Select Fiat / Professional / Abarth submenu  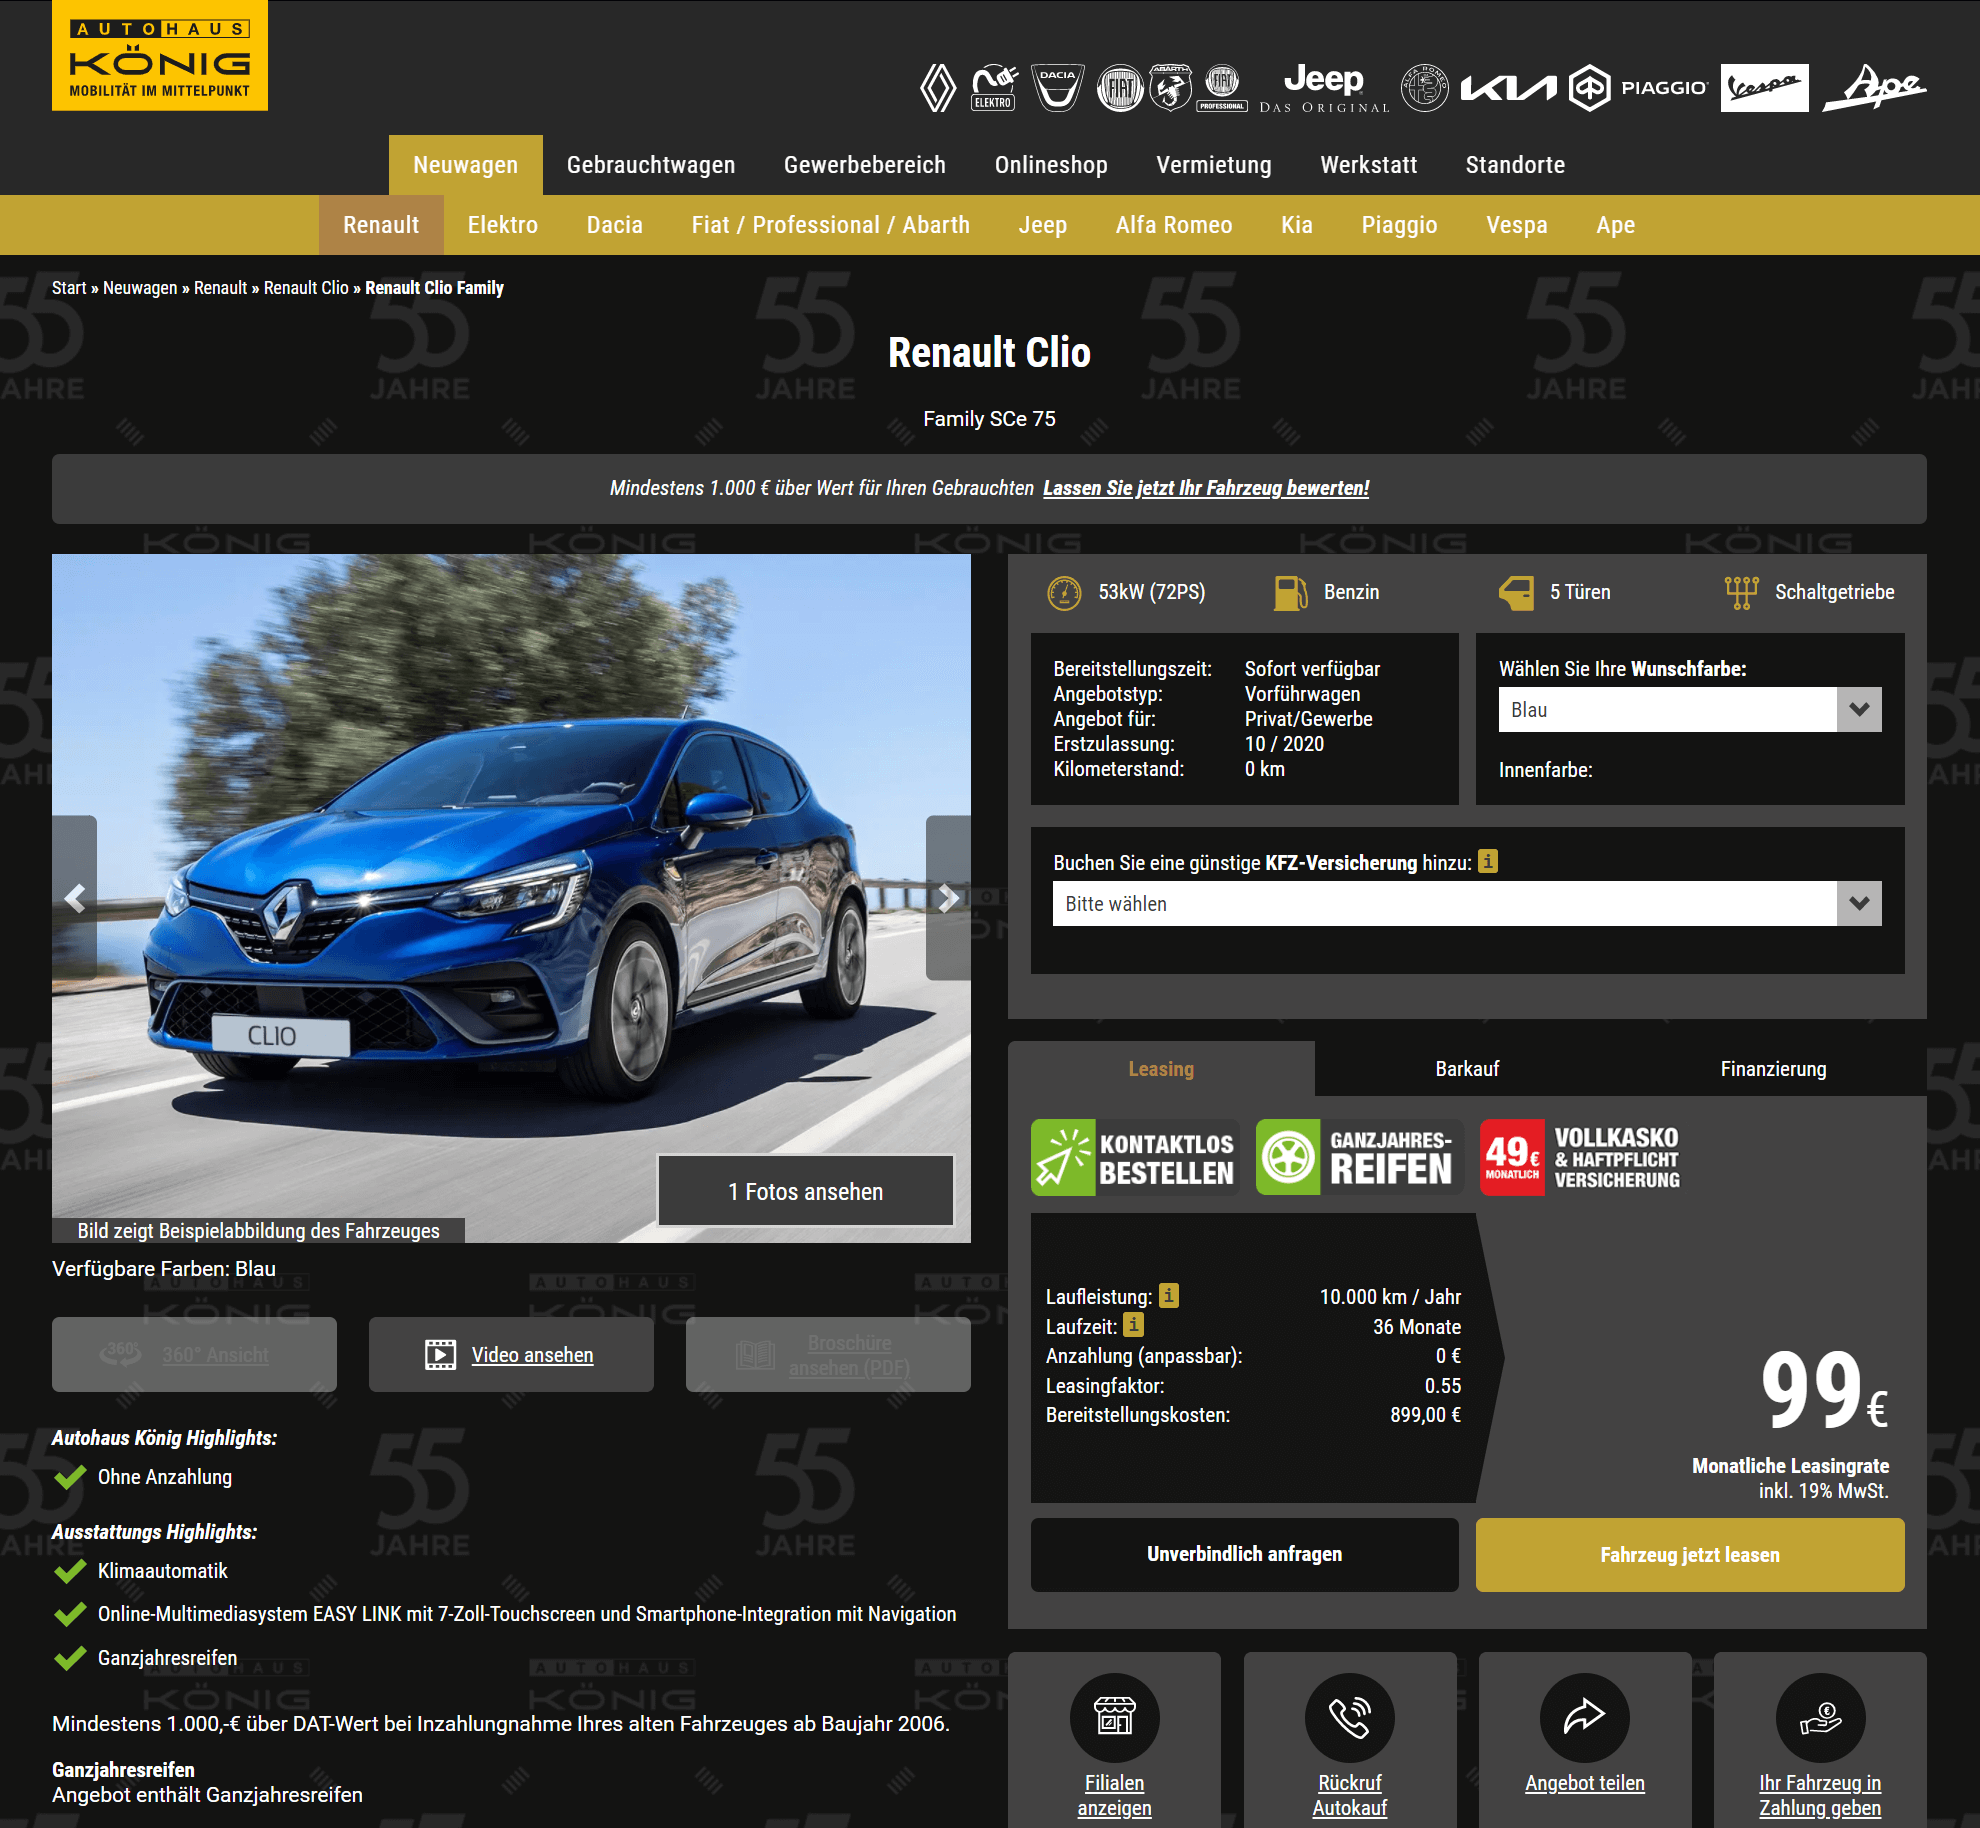tap(831, 225)
